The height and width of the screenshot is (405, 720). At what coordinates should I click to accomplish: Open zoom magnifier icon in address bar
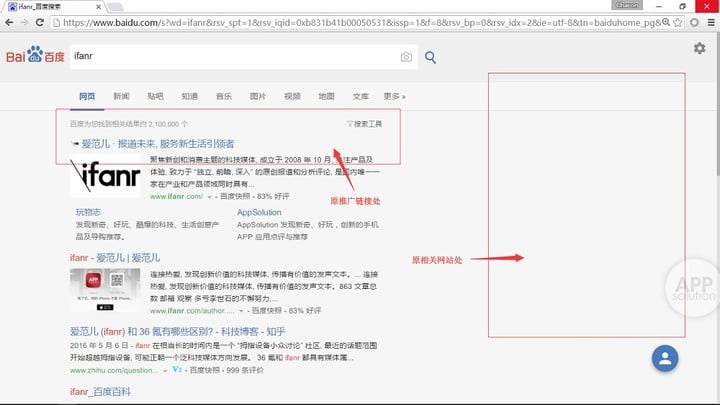coord(666,22)
